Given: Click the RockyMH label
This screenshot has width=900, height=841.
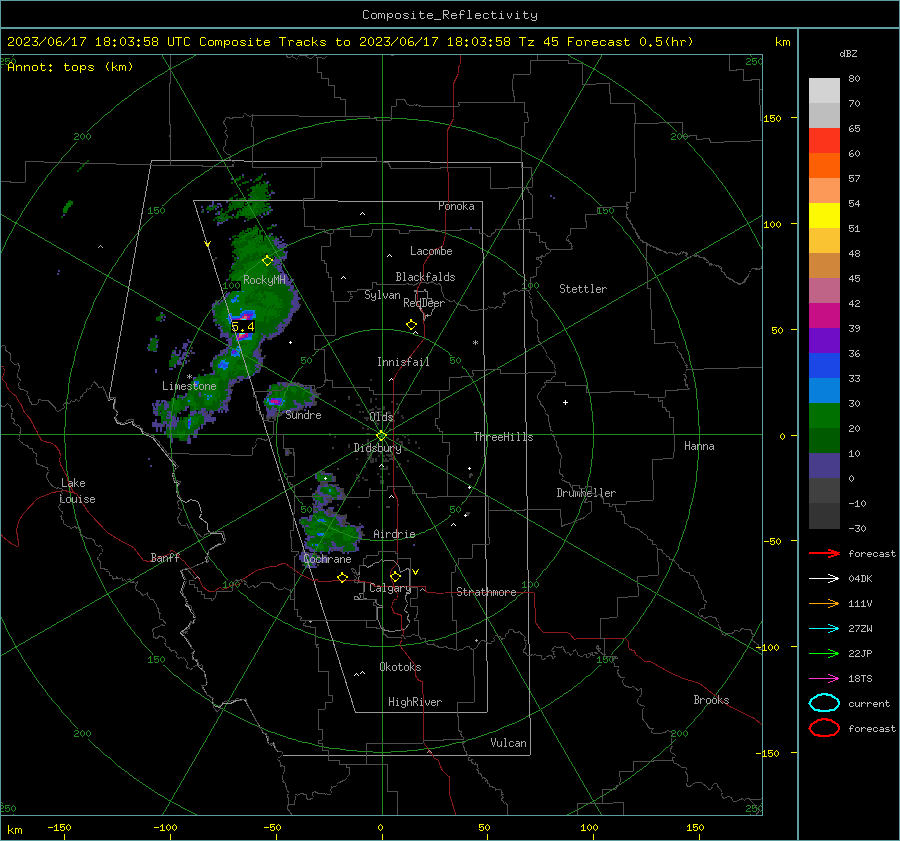Looking at the screenshot, I should (x=264, y=280).
